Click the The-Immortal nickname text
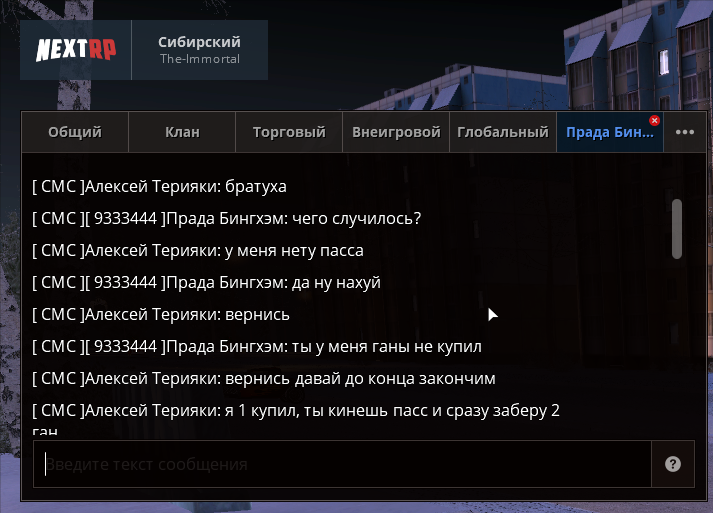Screen dimensions: 713x513 [x=200, y=59]
